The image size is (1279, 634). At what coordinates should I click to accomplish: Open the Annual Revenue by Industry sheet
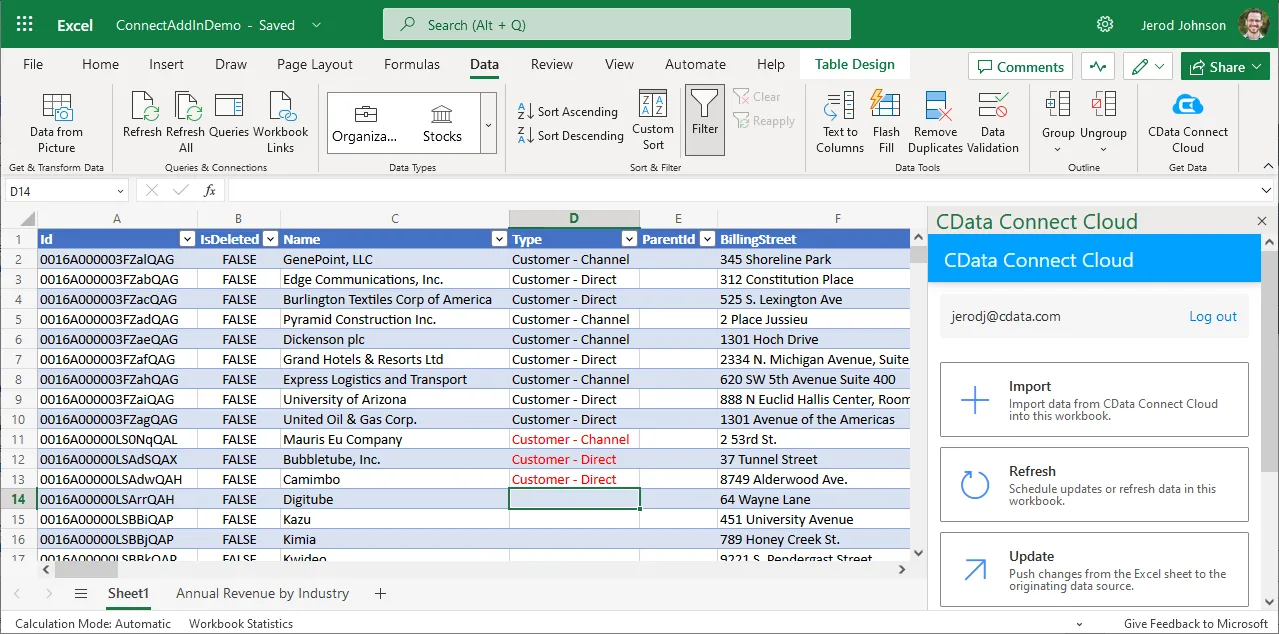click(262, 593)
